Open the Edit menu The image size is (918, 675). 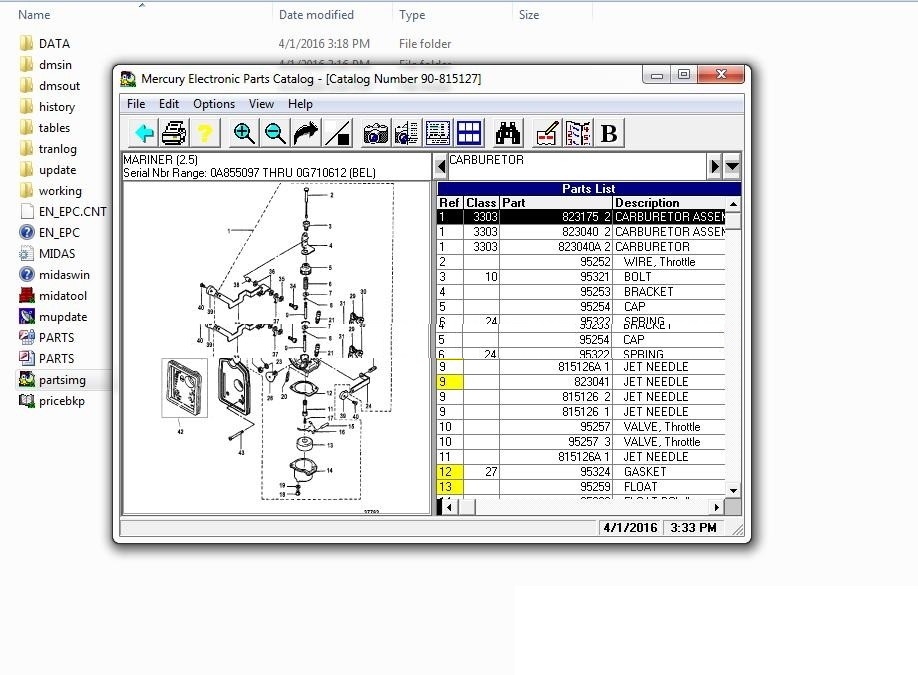point(169,104)
